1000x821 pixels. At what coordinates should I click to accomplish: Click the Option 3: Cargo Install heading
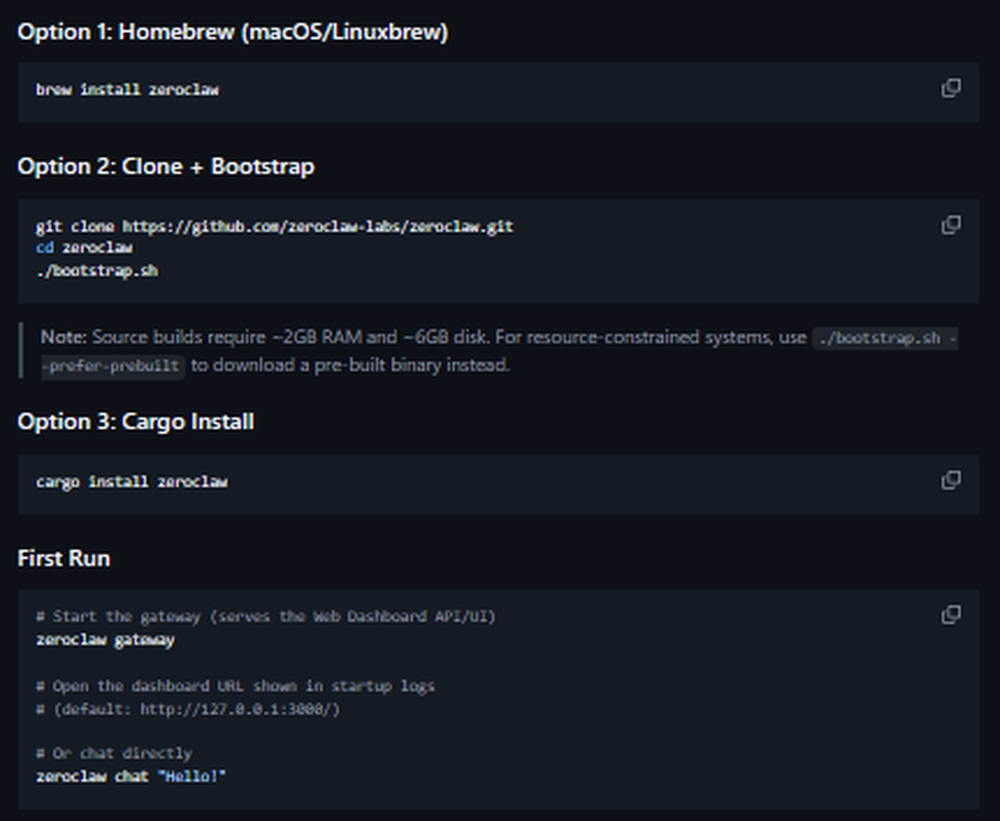click(x=135, y=421)
